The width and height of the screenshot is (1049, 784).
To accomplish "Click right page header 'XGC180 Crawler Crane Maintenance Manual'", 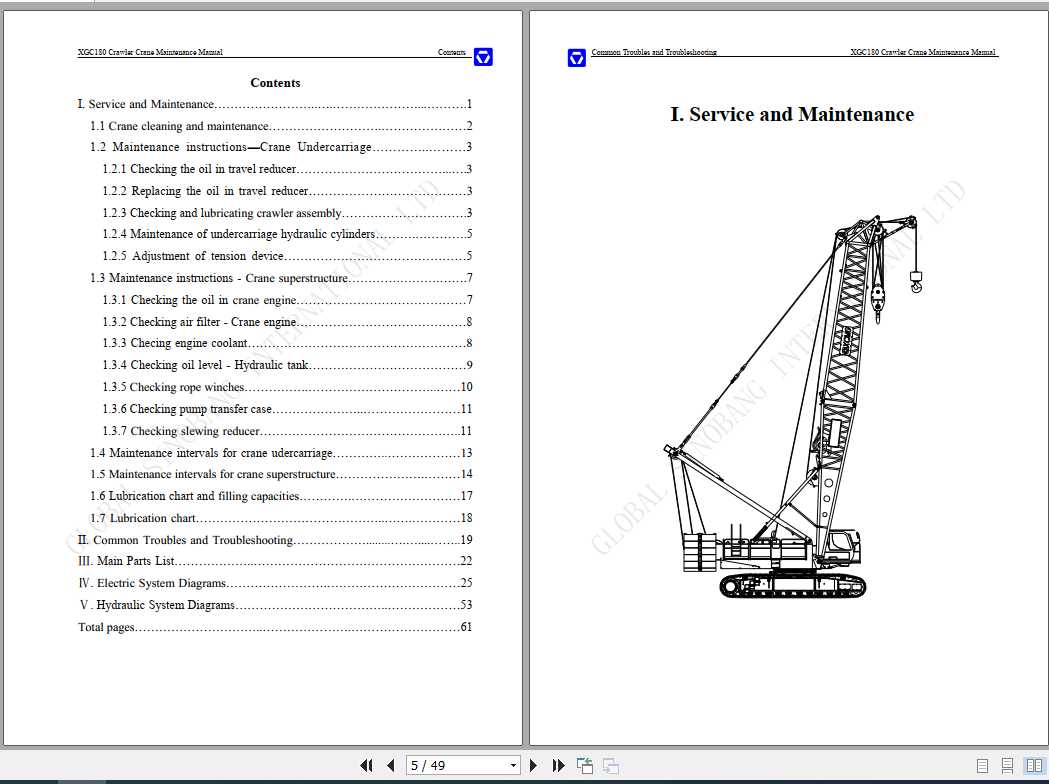I will [923, 52].
